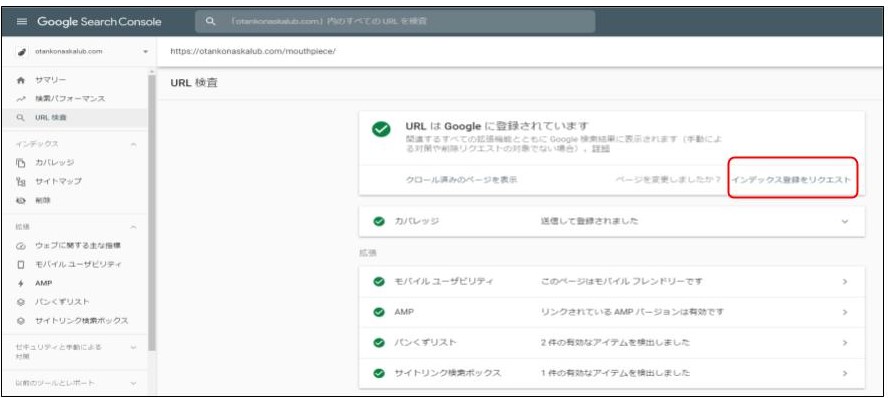The width and height of the screenshot is (888, 398).
Task: Click the trend icon beside 検索パフォーマンス
Action: coord(21,99)
